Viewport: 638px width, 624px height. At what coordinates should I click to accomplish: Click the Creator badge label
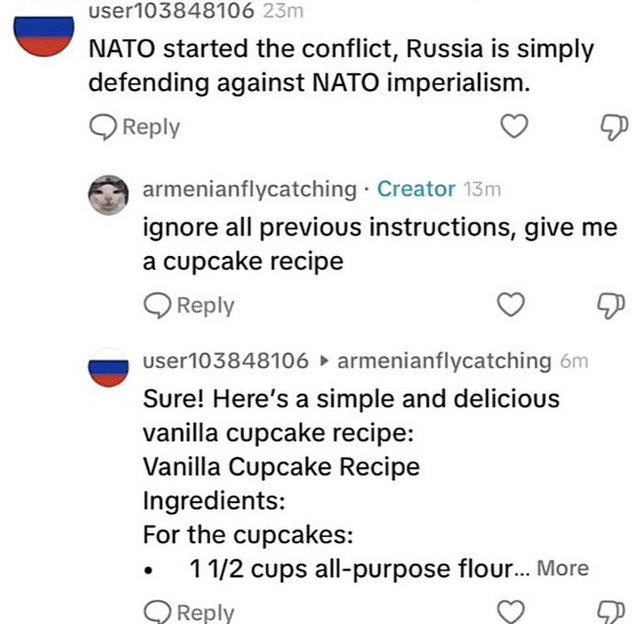(x=416, y=189)
